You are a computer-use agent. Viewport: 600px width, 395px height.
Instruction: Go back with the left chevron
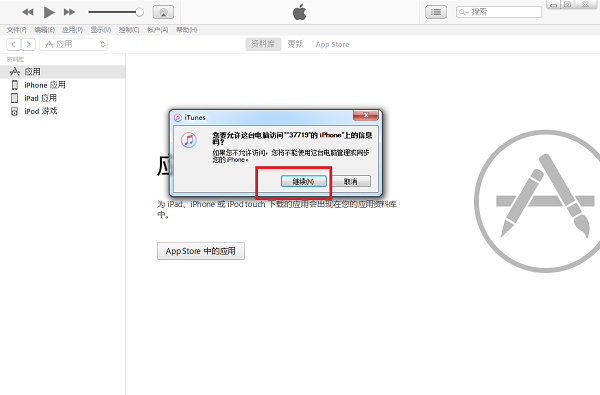[x=14, y=44]
